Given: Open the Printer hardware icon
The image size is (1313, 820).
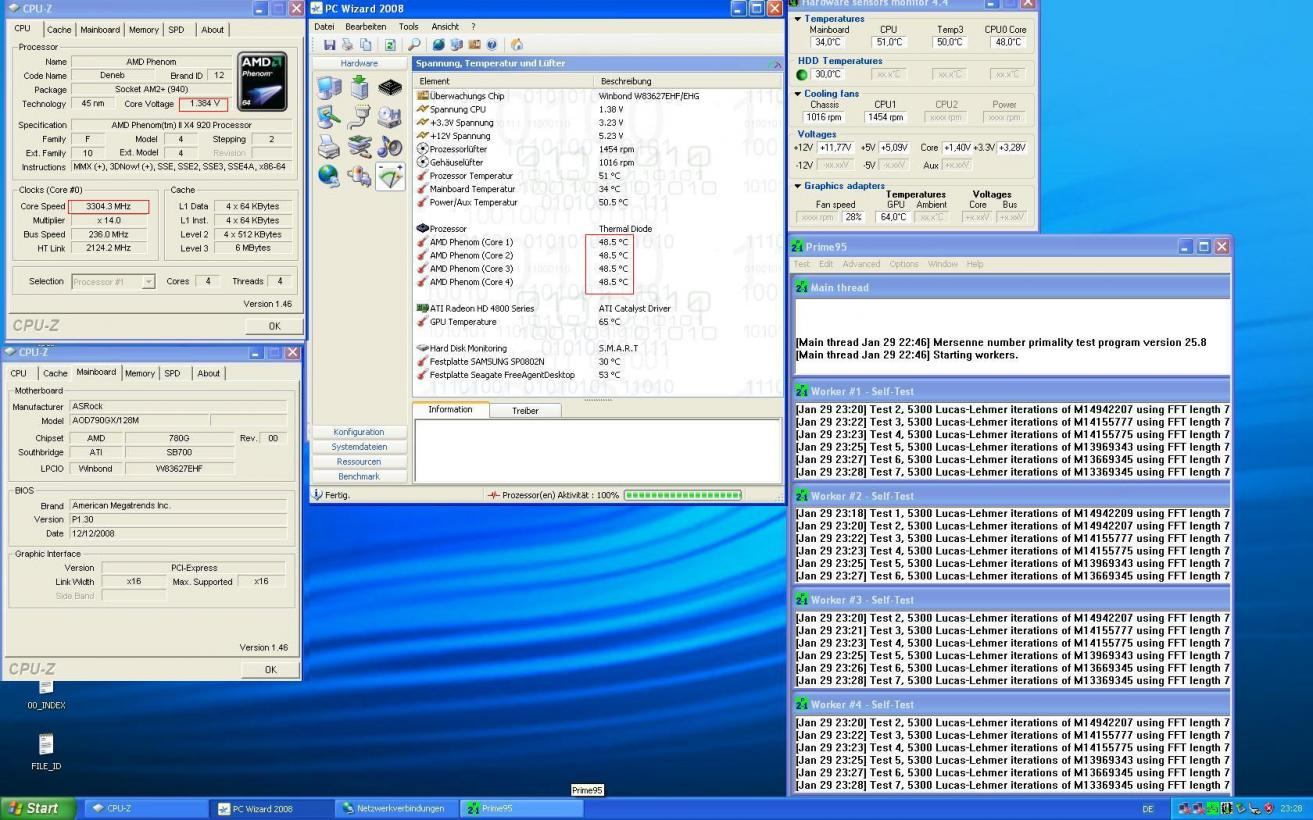Looking at the screenshot, I should point(329,147).
